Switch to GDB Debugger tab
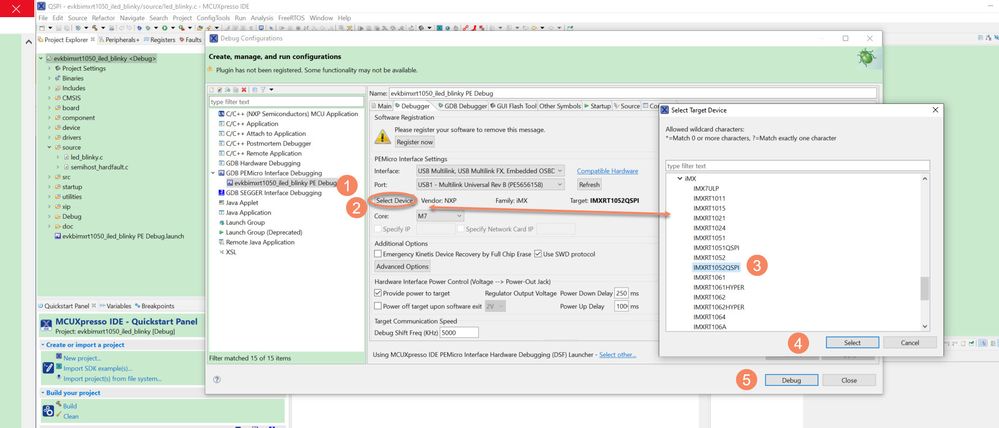Screen dimensions: 999x428 click(x=462, y=106)
